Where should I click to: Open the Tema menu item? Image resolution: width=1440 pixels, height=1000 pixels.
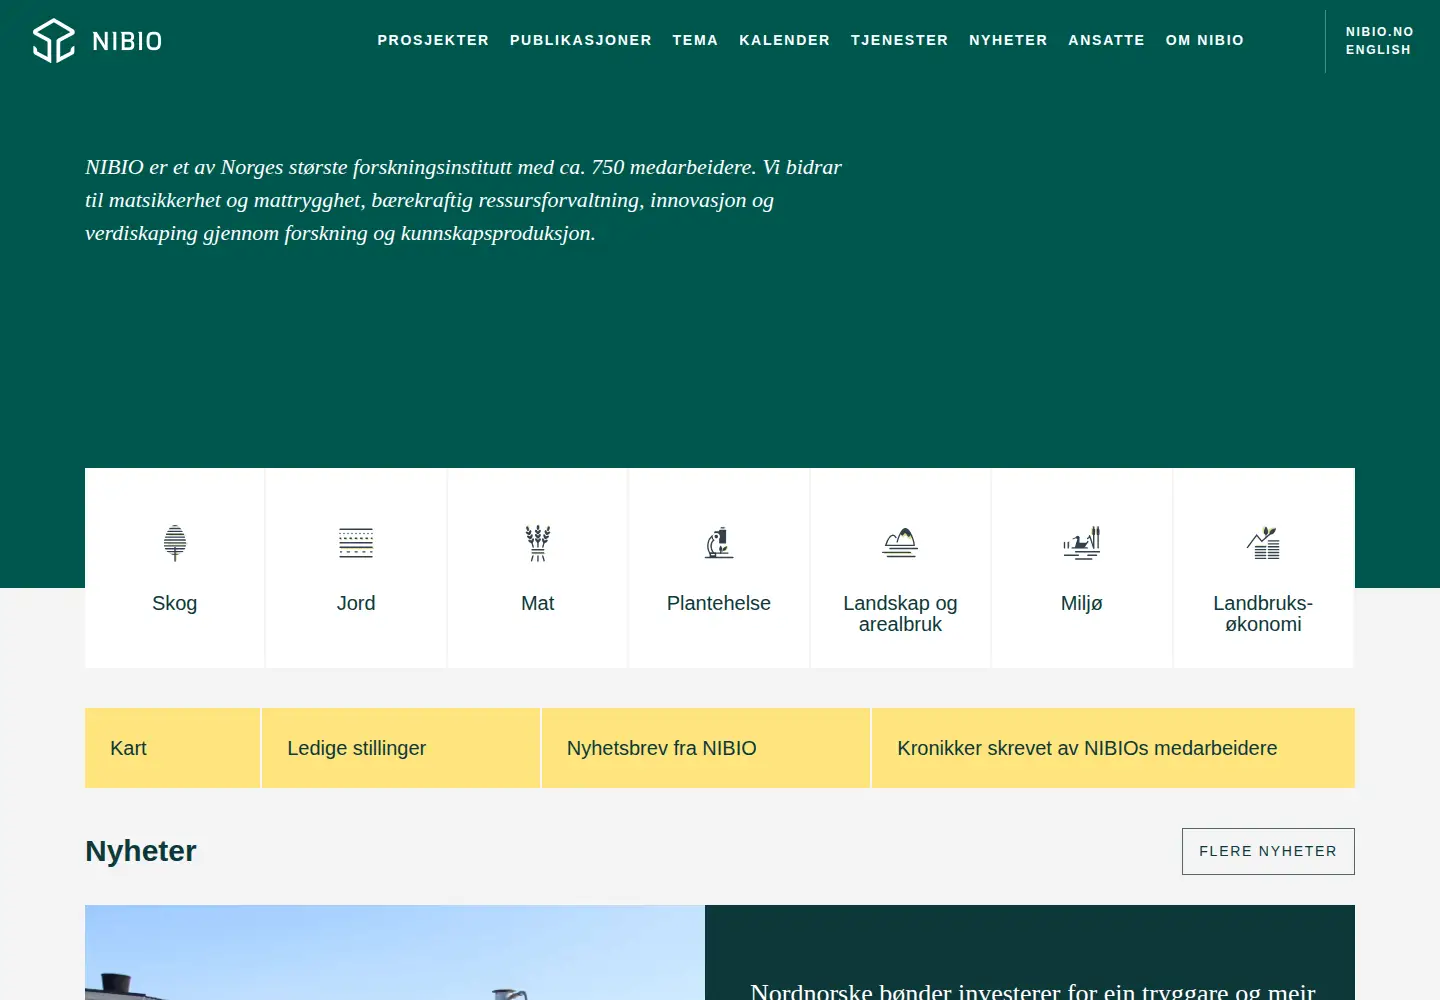[695, 40]
